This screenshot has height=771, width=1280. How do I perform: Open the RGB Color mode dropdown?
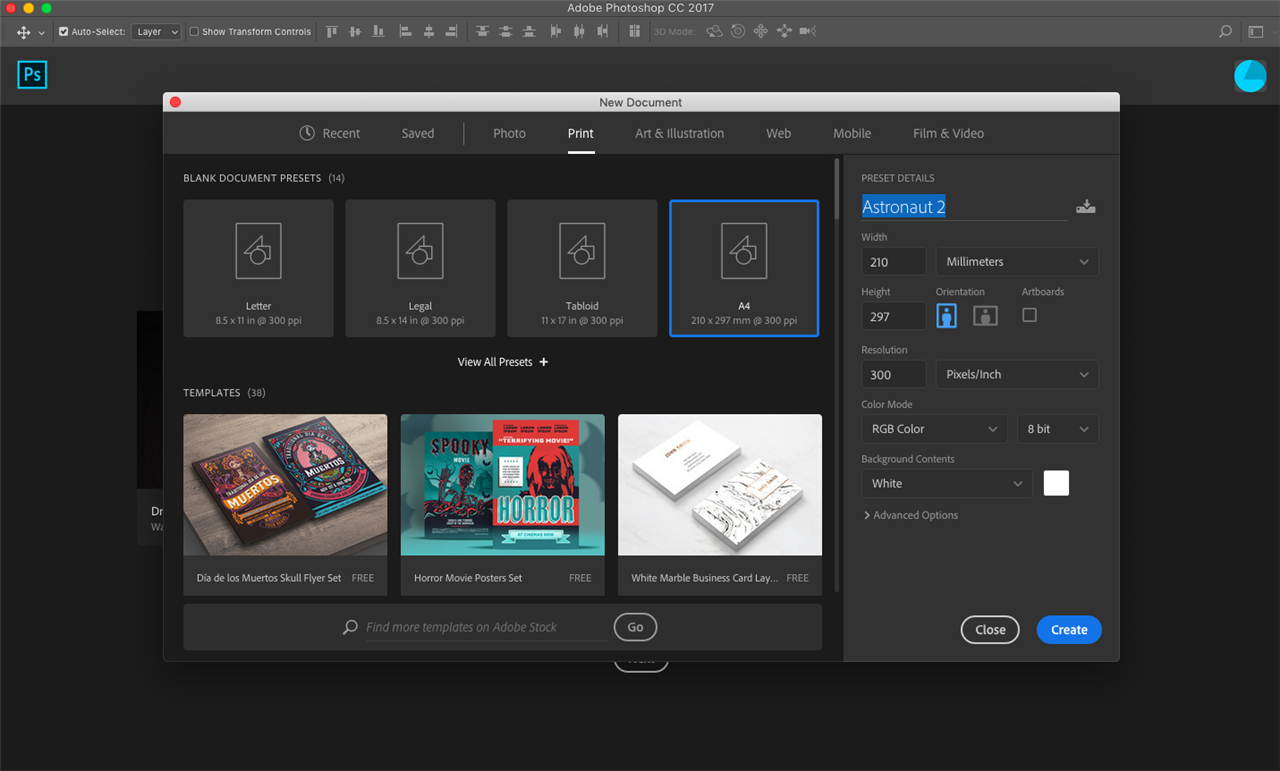934,429
